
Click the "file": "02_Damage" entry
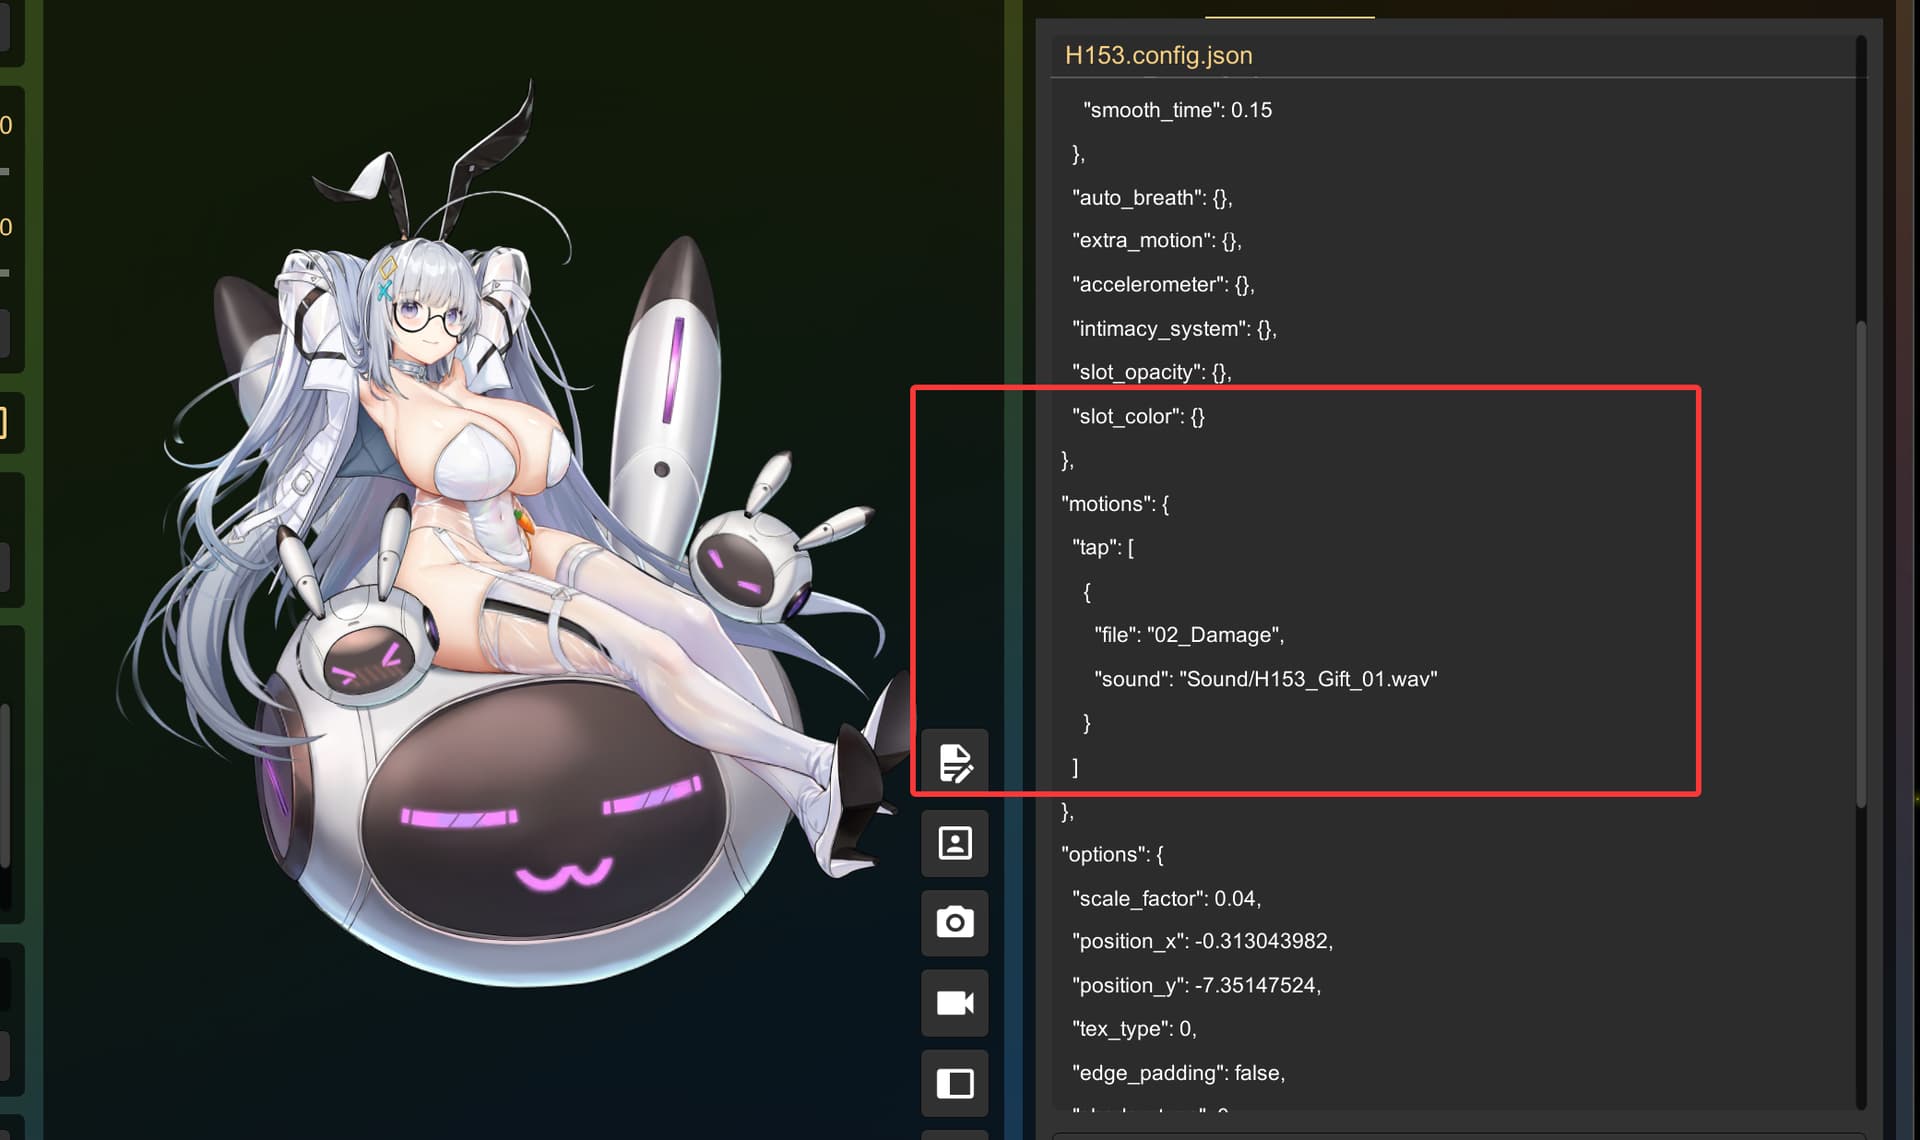coord(1189,635)
